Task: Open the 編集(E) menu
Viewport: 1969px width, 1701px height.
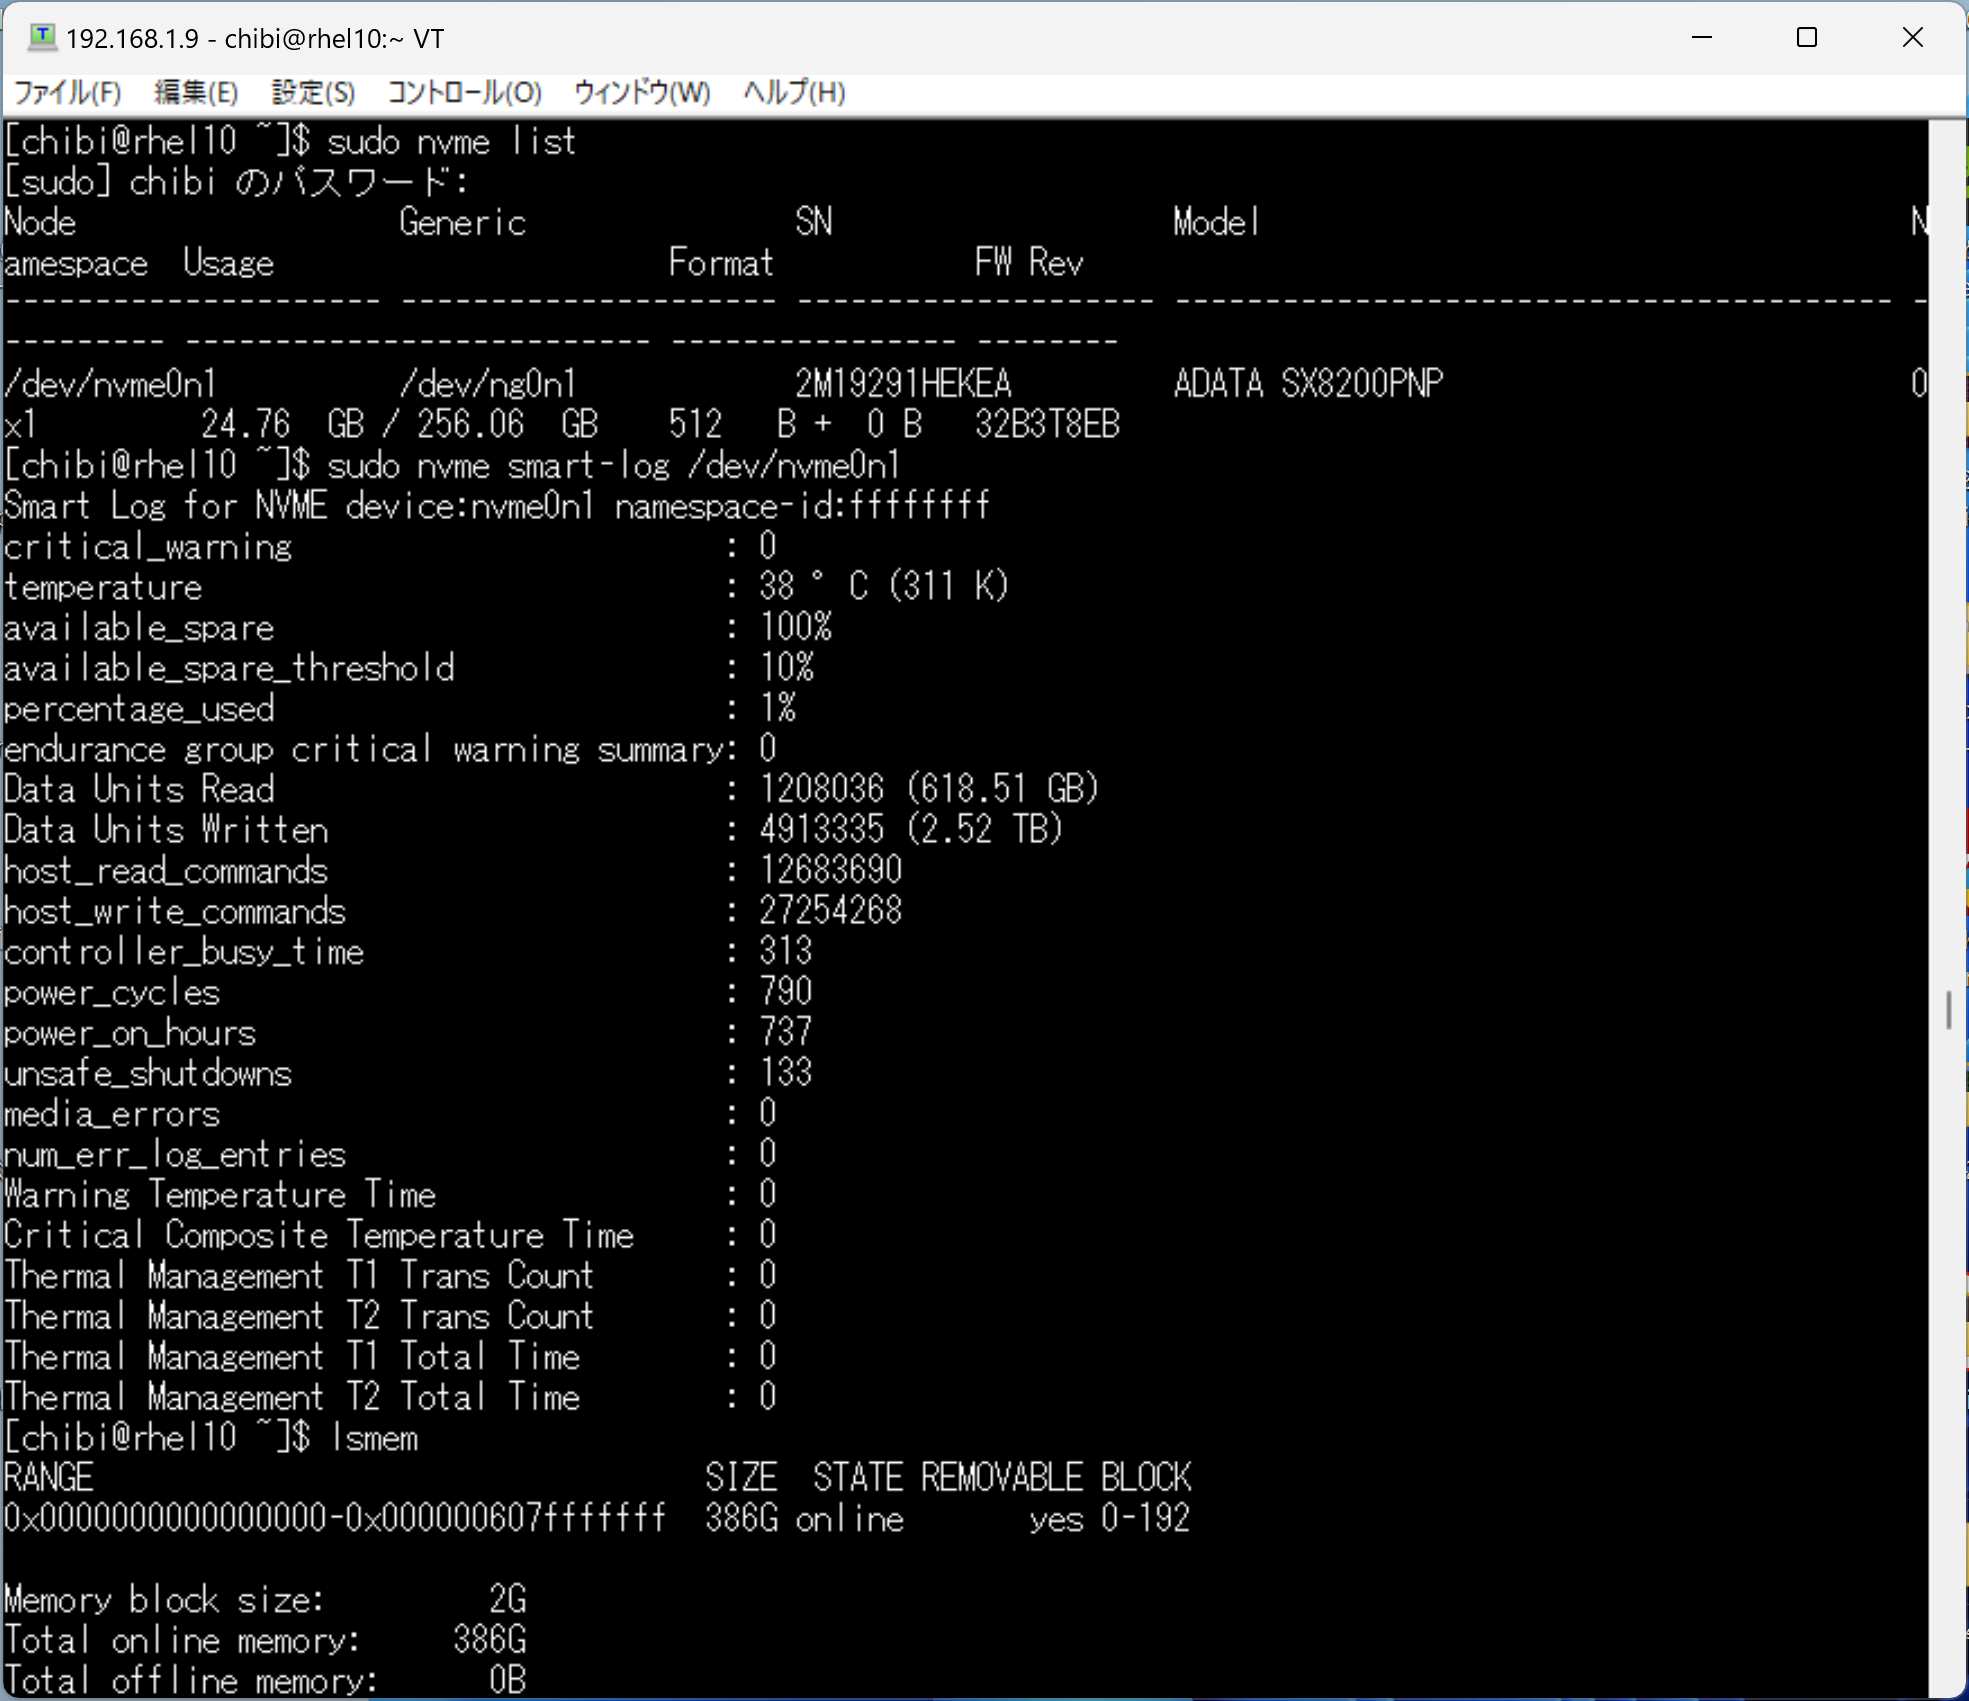Action: point(196,93)
